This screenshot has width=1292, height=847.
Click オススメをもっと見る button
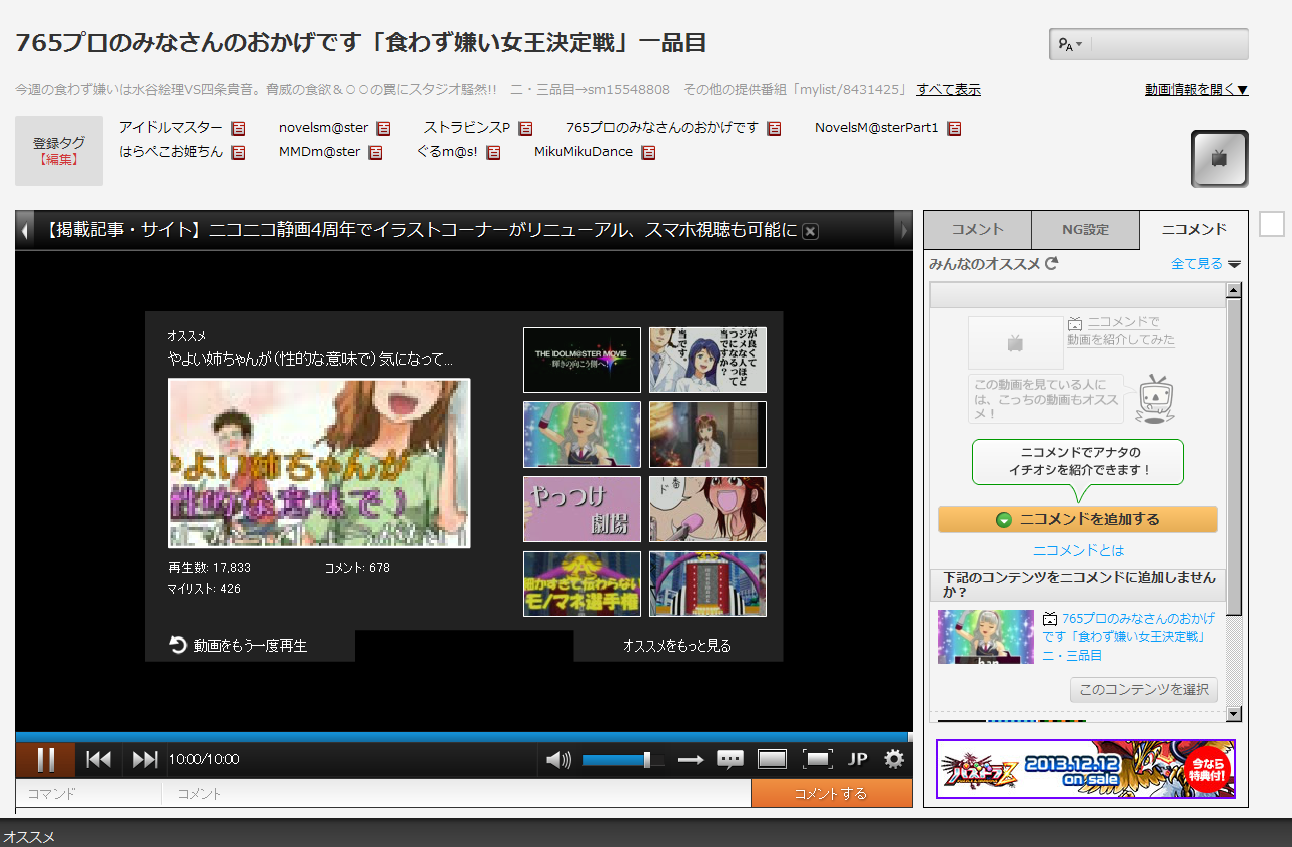(677, 646)
